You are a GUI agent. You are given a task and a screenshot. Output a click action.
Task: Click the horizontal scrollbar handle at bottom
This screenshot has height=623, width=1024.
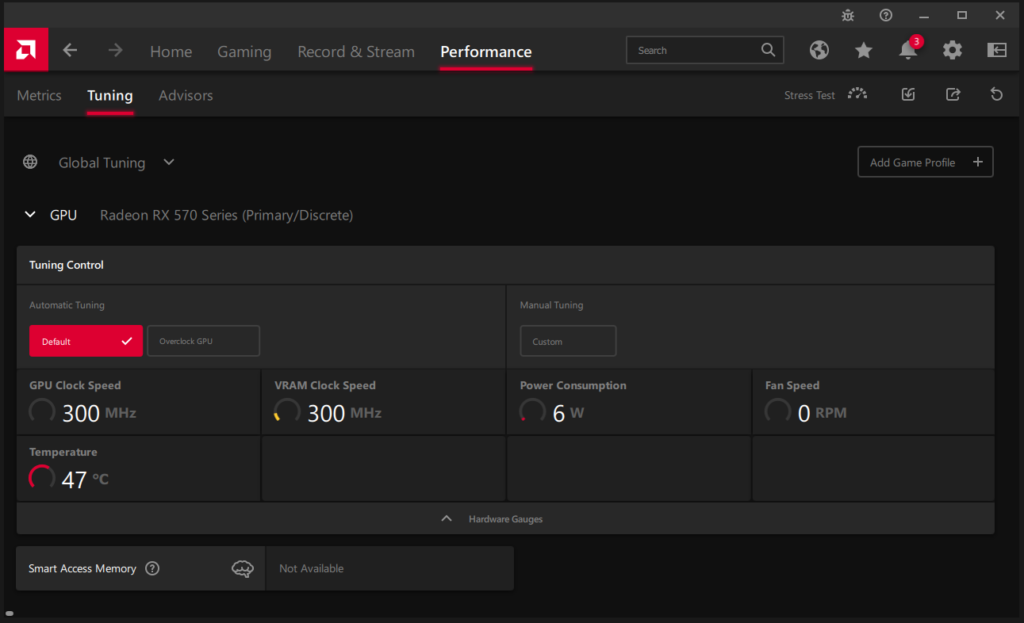9,613
